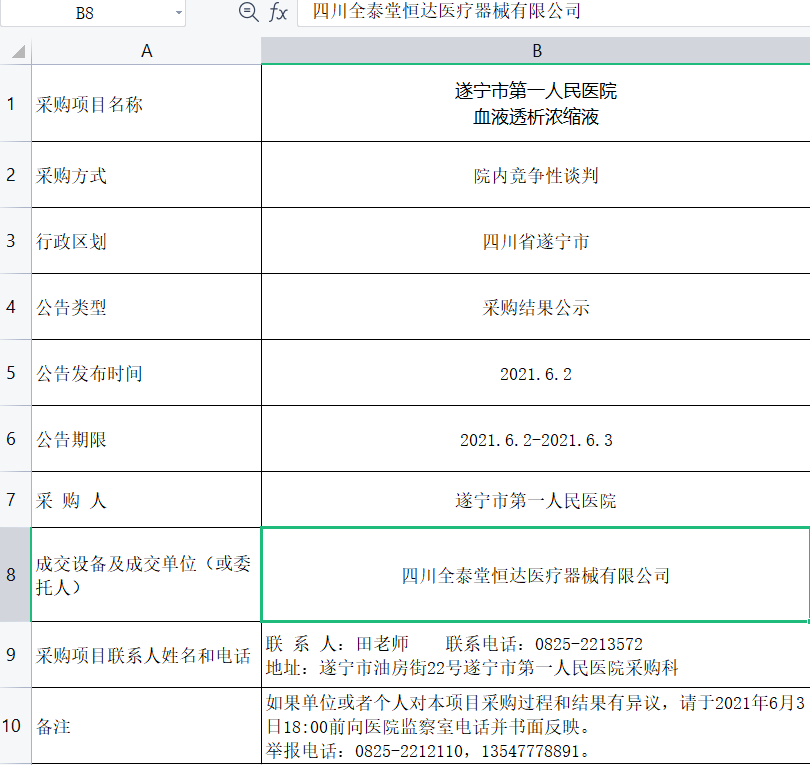
Task: Click cell labeled 公告类型
Action: tap(147, 307)
